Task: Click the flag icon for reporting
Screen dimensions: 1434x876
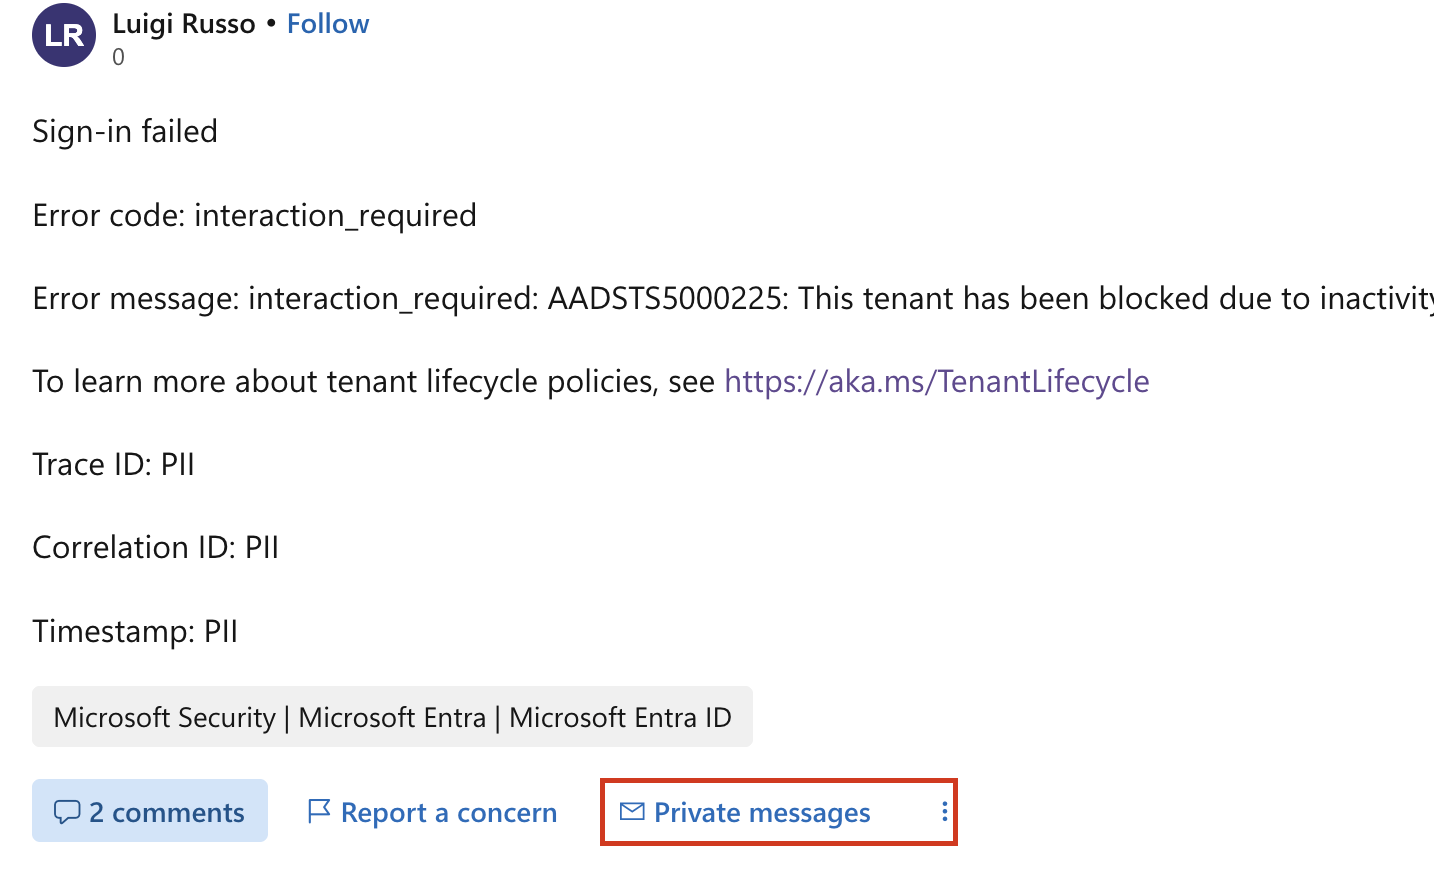Action: point(319,811)
